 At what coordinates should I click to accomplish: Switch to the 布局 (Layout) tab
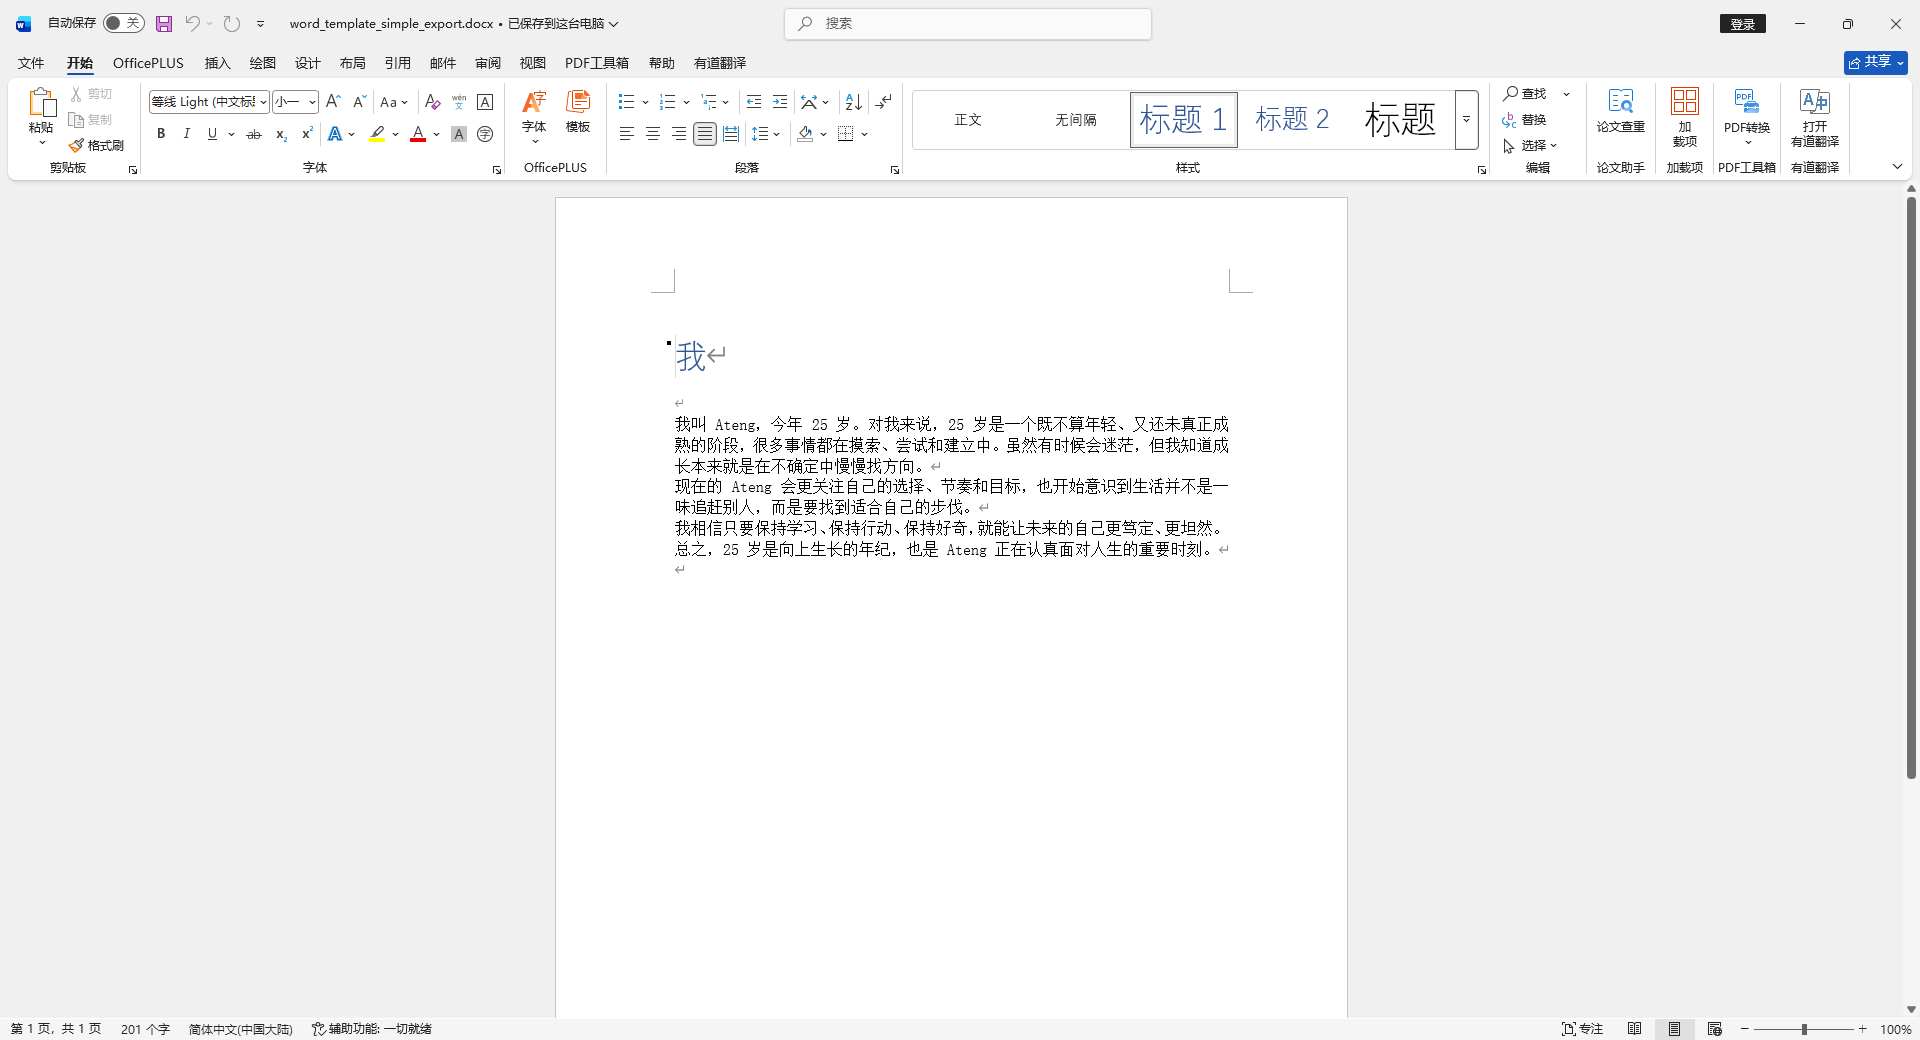(352, 63)
